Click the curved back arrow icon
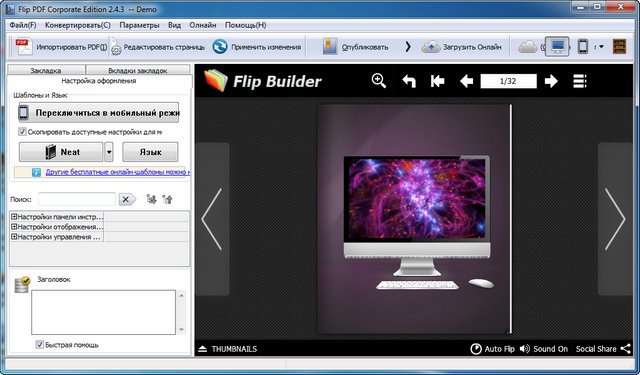640x375 pixels. (x=409, y=81)
